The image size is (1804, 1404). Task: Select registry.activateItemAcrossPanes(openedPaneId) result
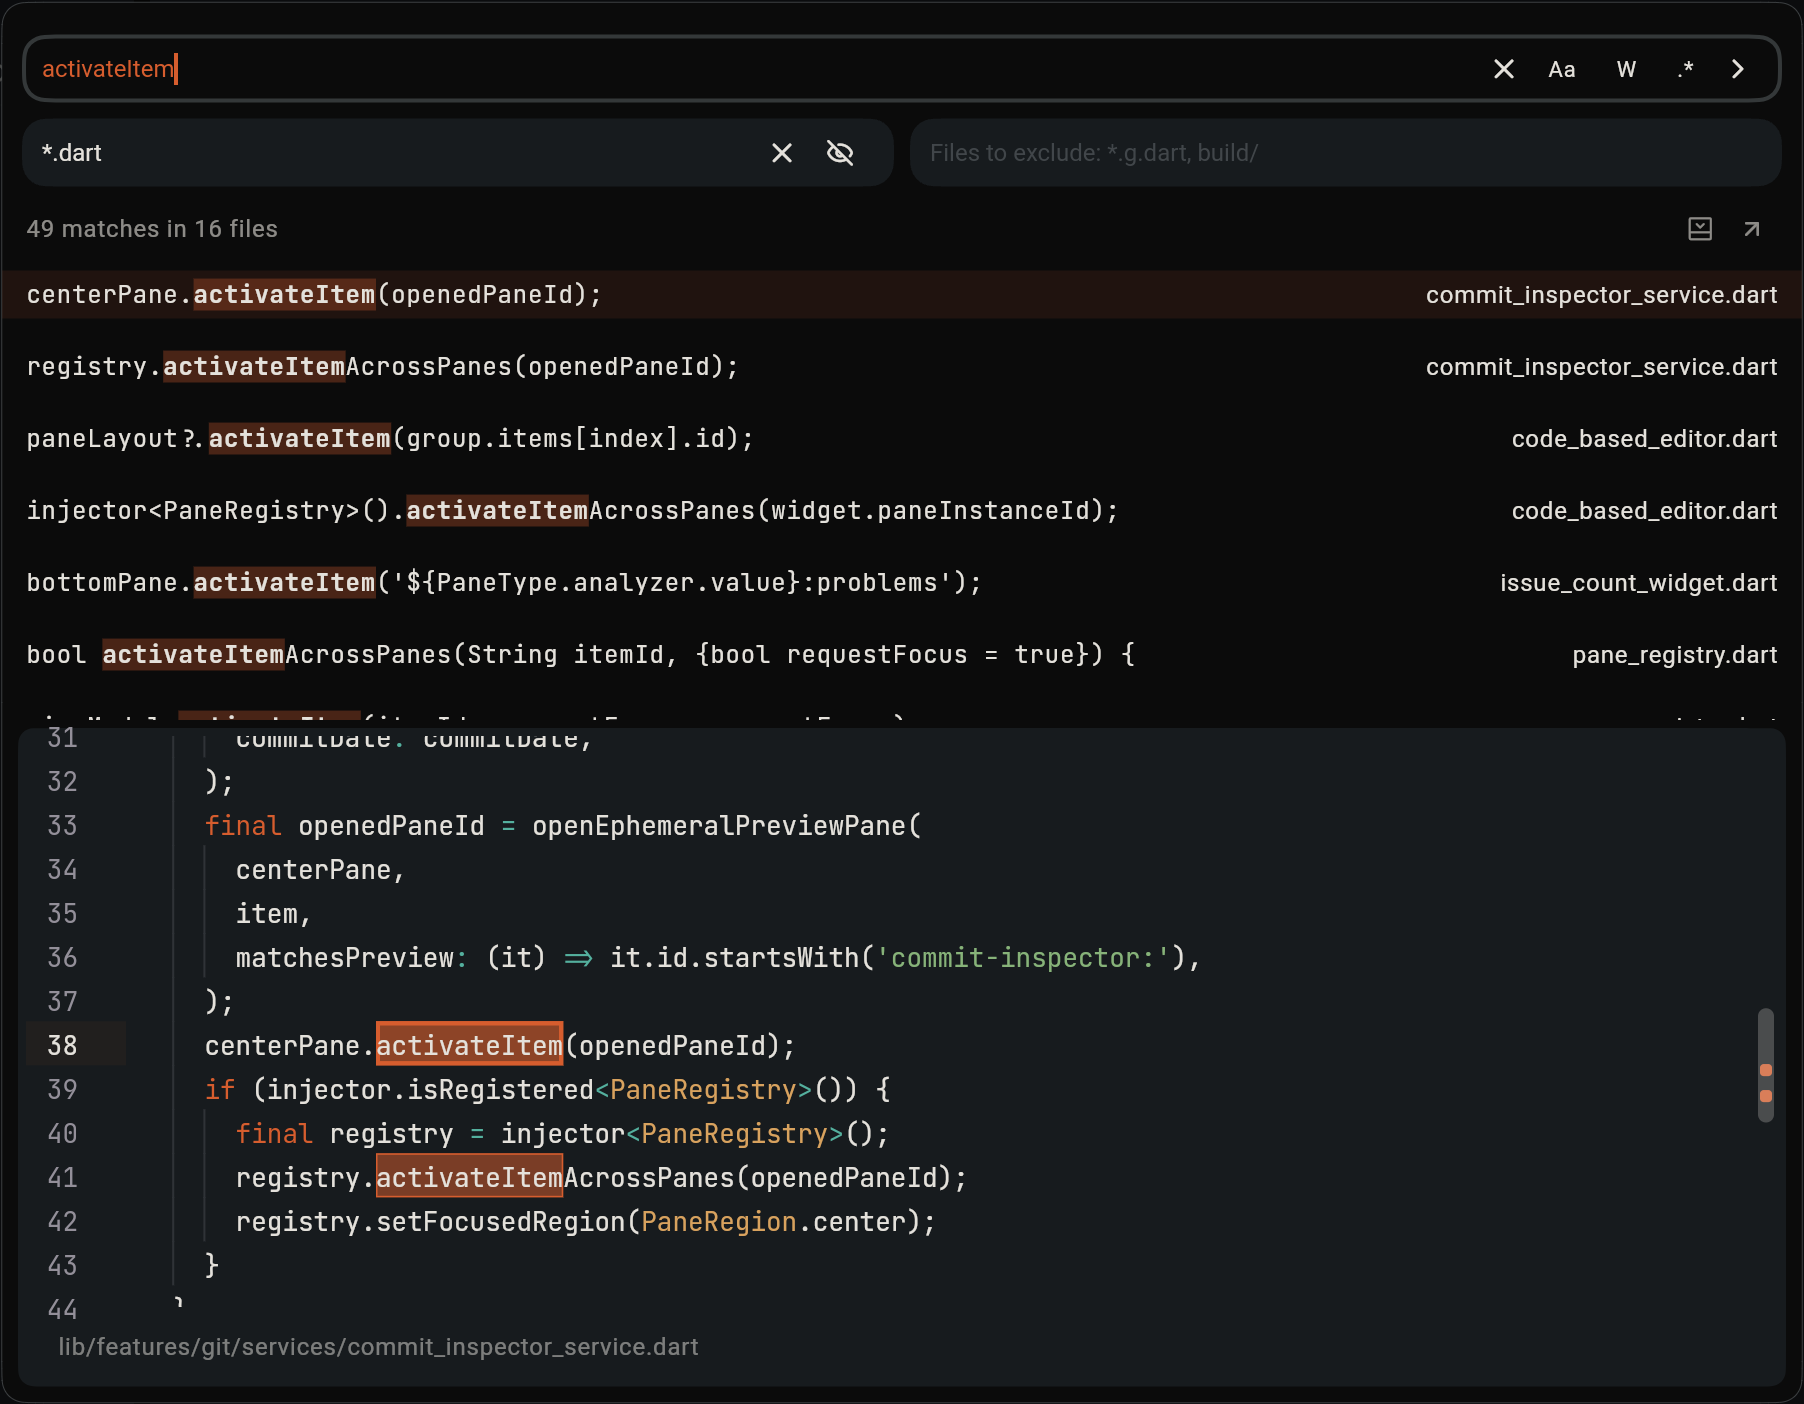click(x=902, y=367)
